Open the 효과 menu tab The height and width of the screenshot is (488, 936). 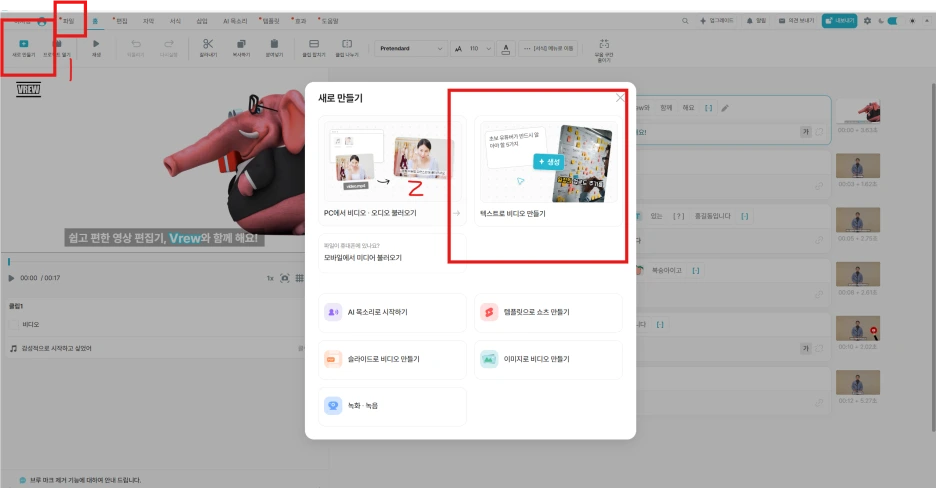pos(300,21)
